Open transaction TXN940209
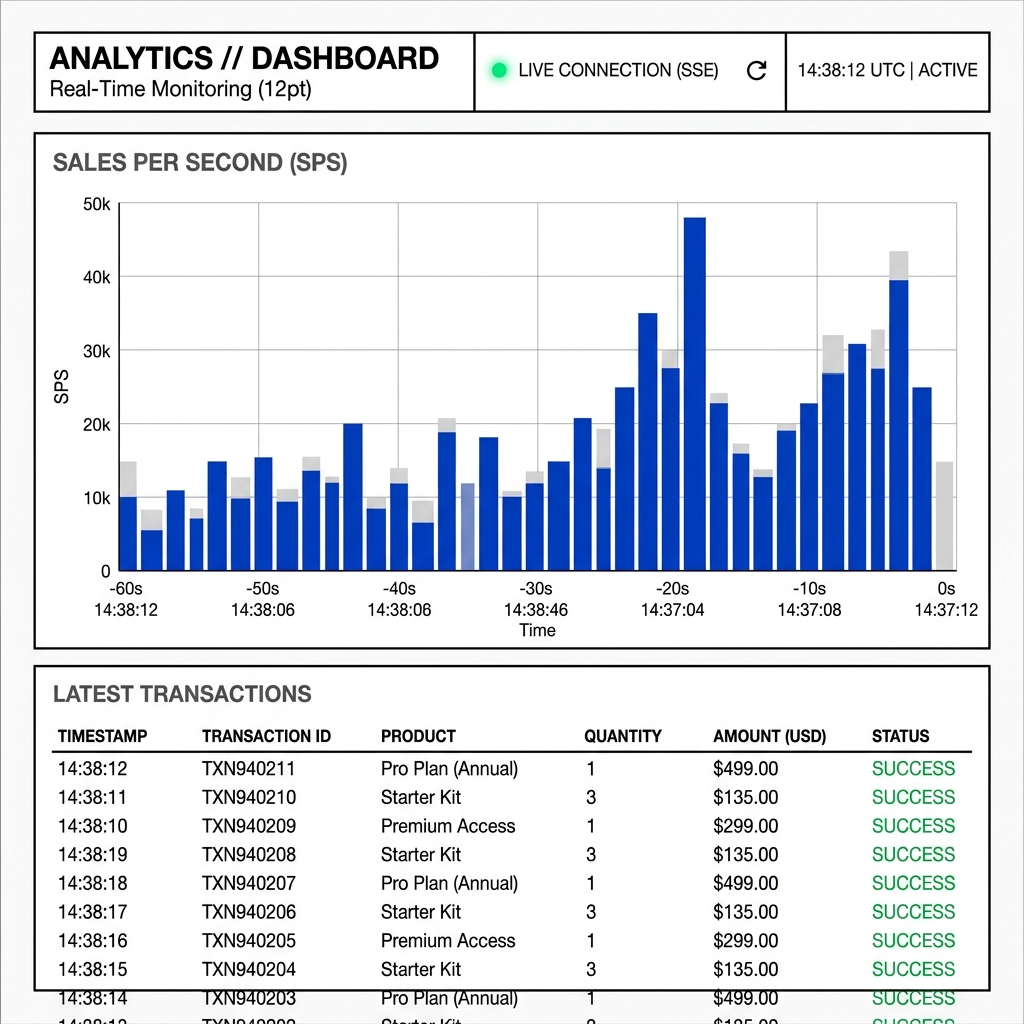This screenshot has width=1024, height=1024. [x=248, y=826]
